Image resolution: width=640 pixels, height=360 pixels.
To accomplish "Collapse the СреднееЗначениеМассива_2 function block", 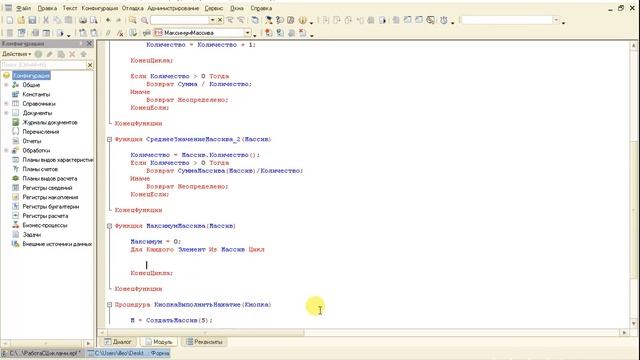I will pyautogui.click(x=109, y=139).
